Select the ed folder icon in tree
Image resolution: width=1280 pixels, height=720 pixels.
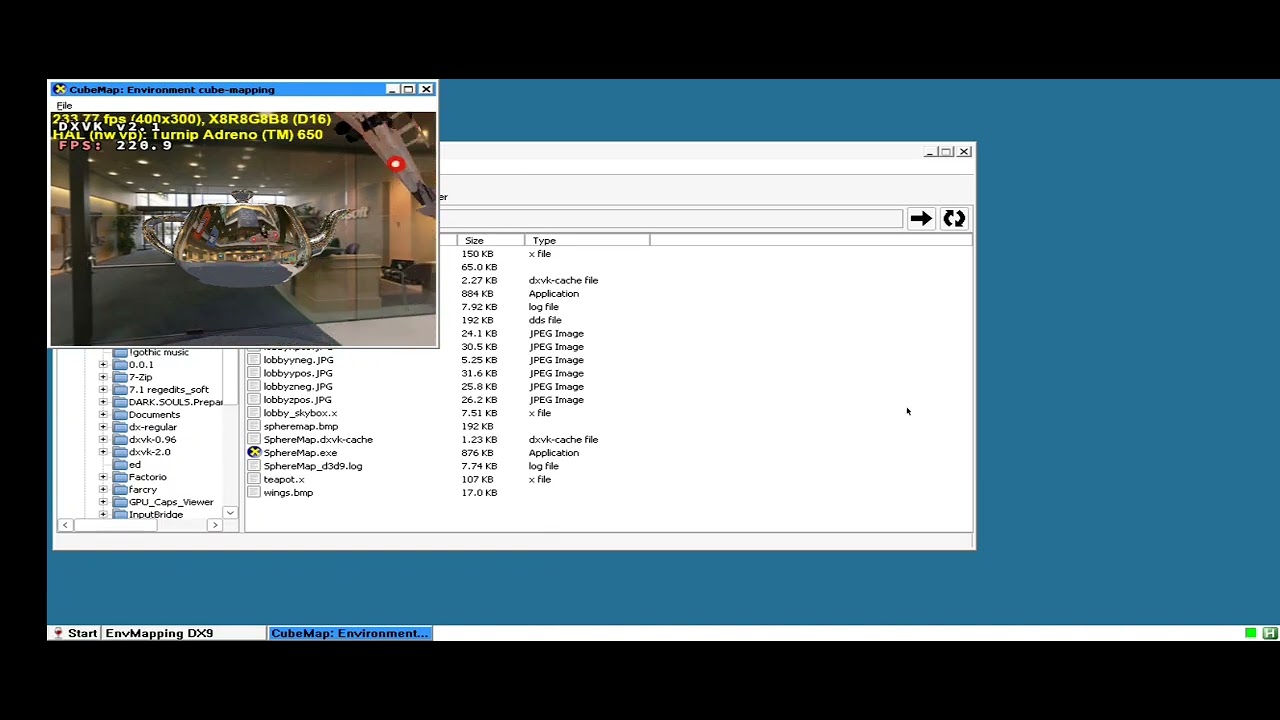[x=120, y=465]
